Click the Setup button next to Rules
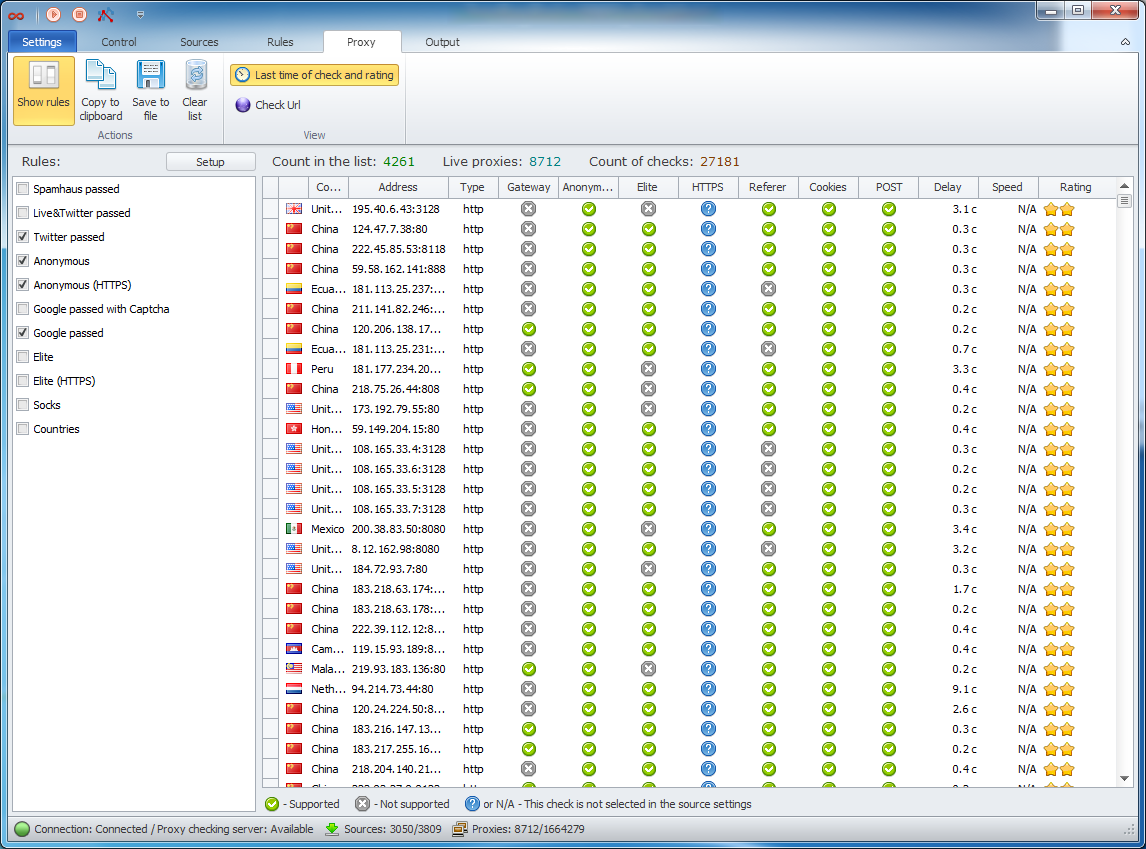This screenshot has width=1146, height=849. coord(210,162)
